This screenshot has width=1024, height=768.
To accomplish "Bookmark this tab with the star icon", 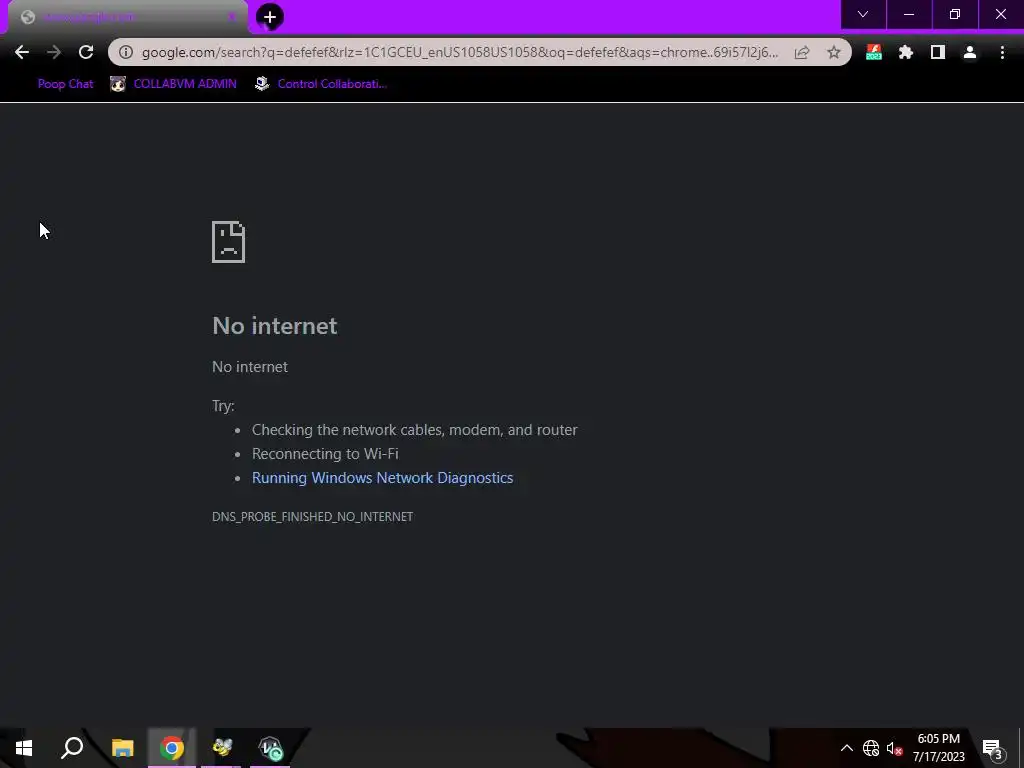I will (x=834, y=52).
